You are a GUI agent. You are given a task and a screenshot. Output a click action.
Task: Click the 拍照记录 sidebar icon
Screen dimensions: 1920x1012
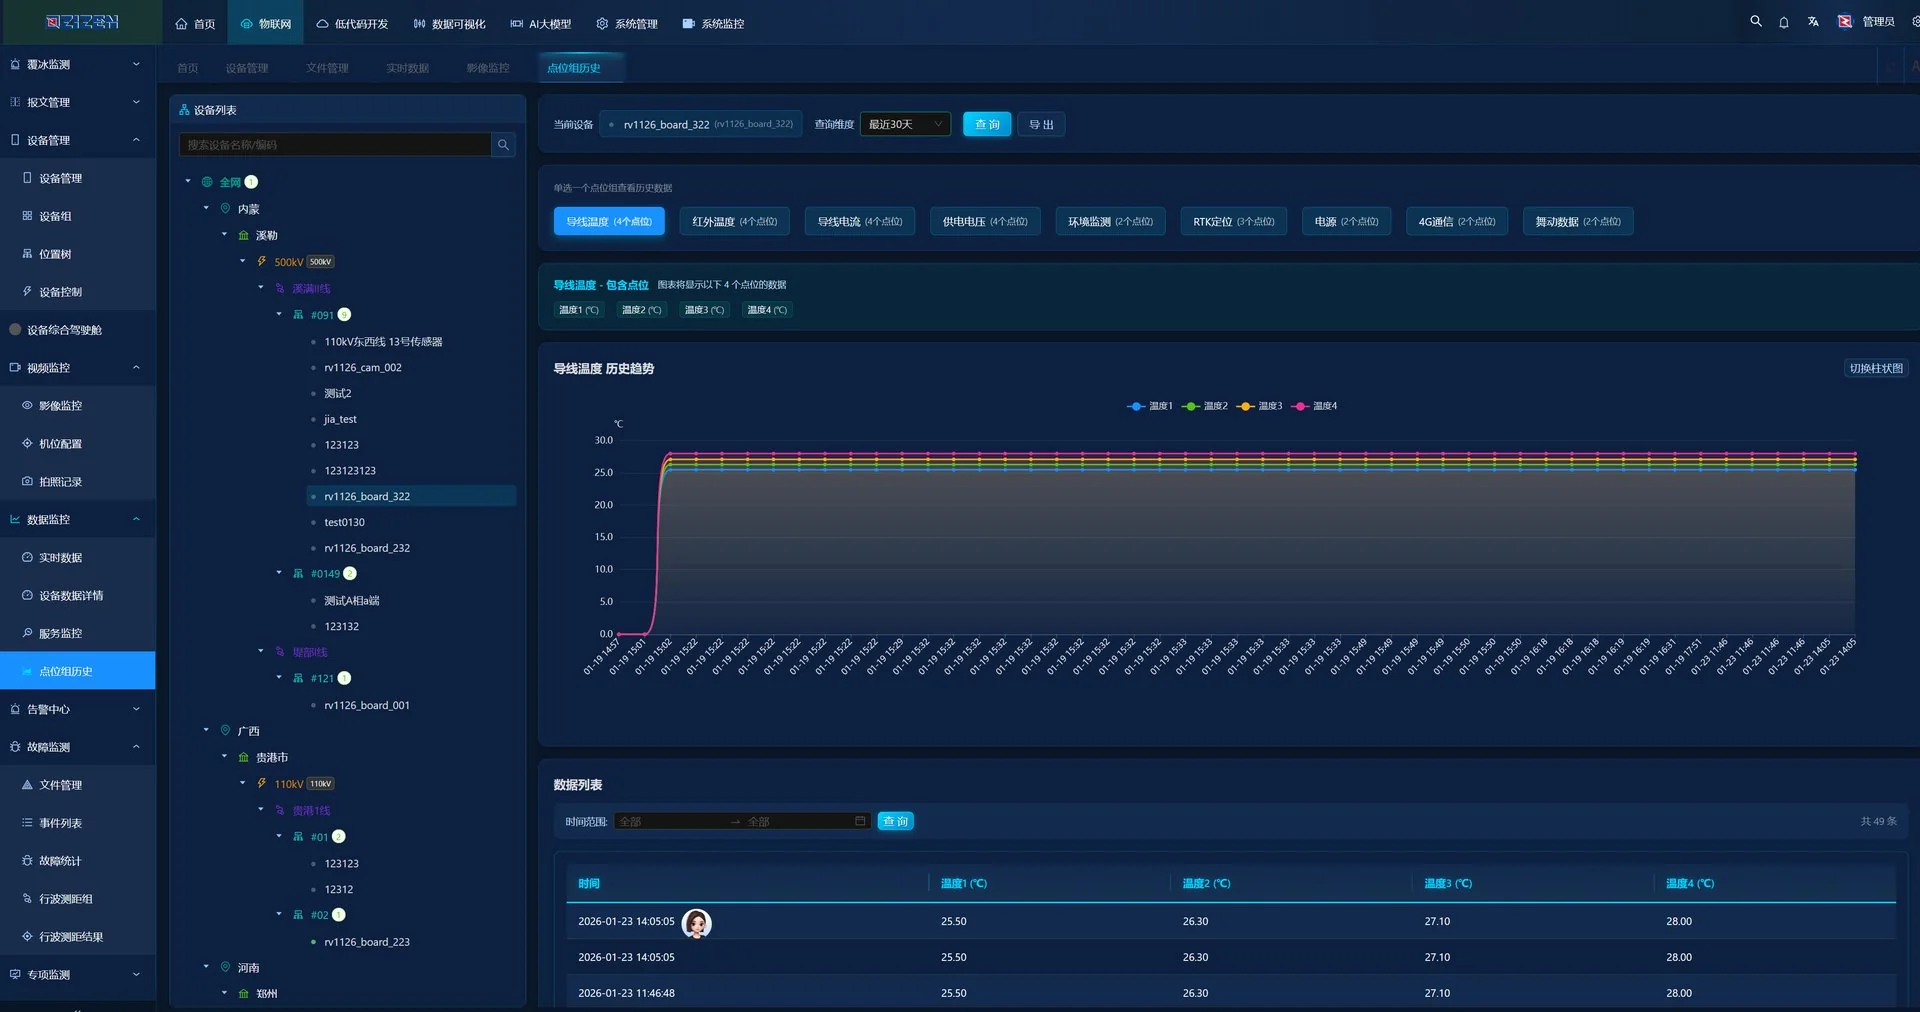pyautogui.click(x=27, y=481)
